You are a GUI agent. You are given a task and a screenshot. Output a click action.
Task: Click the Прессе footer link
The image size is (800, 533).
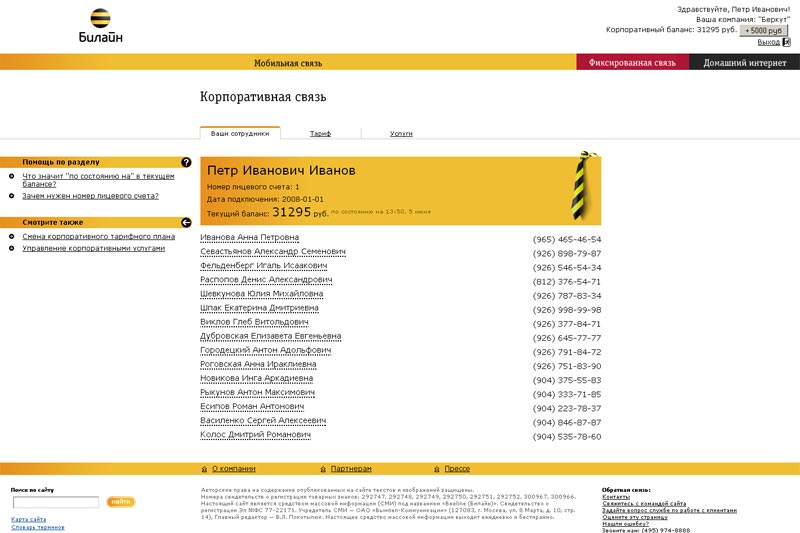pos(457,469)
